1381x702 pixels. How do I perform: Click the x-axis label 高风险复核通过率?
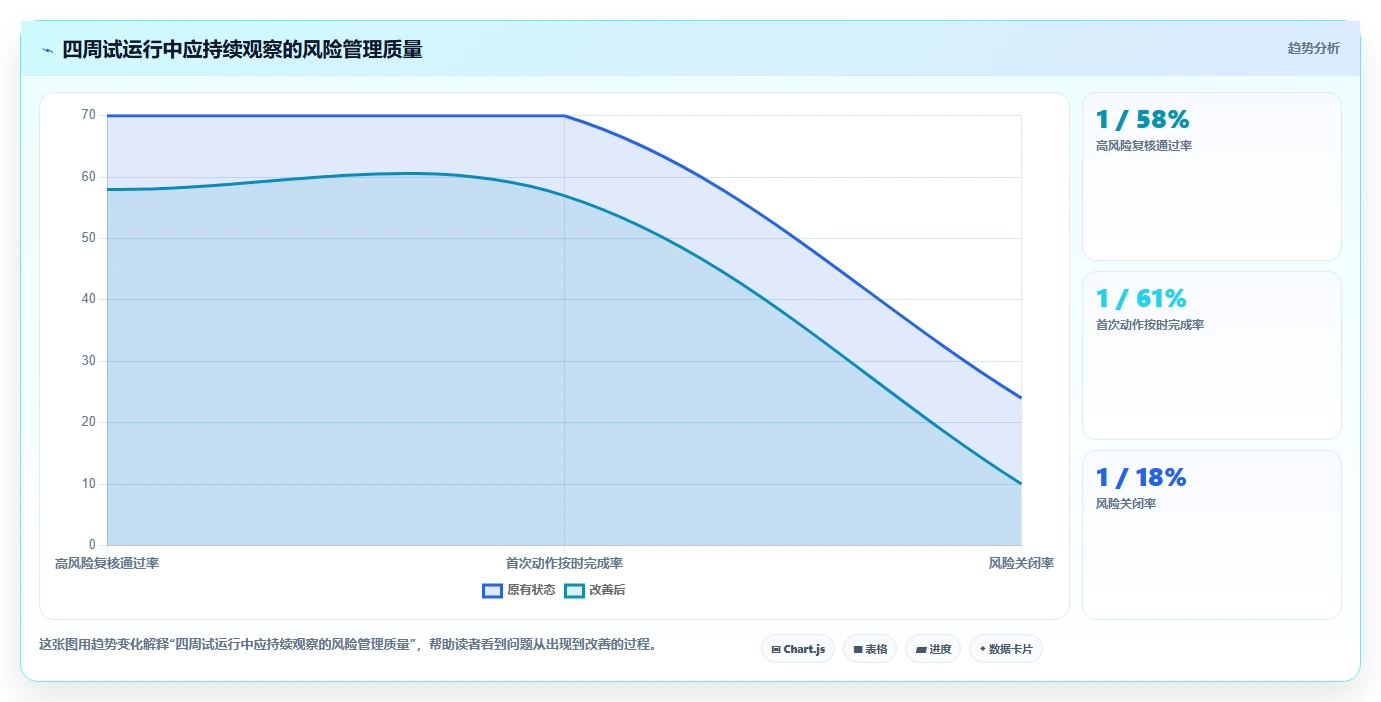coord(107,563)
